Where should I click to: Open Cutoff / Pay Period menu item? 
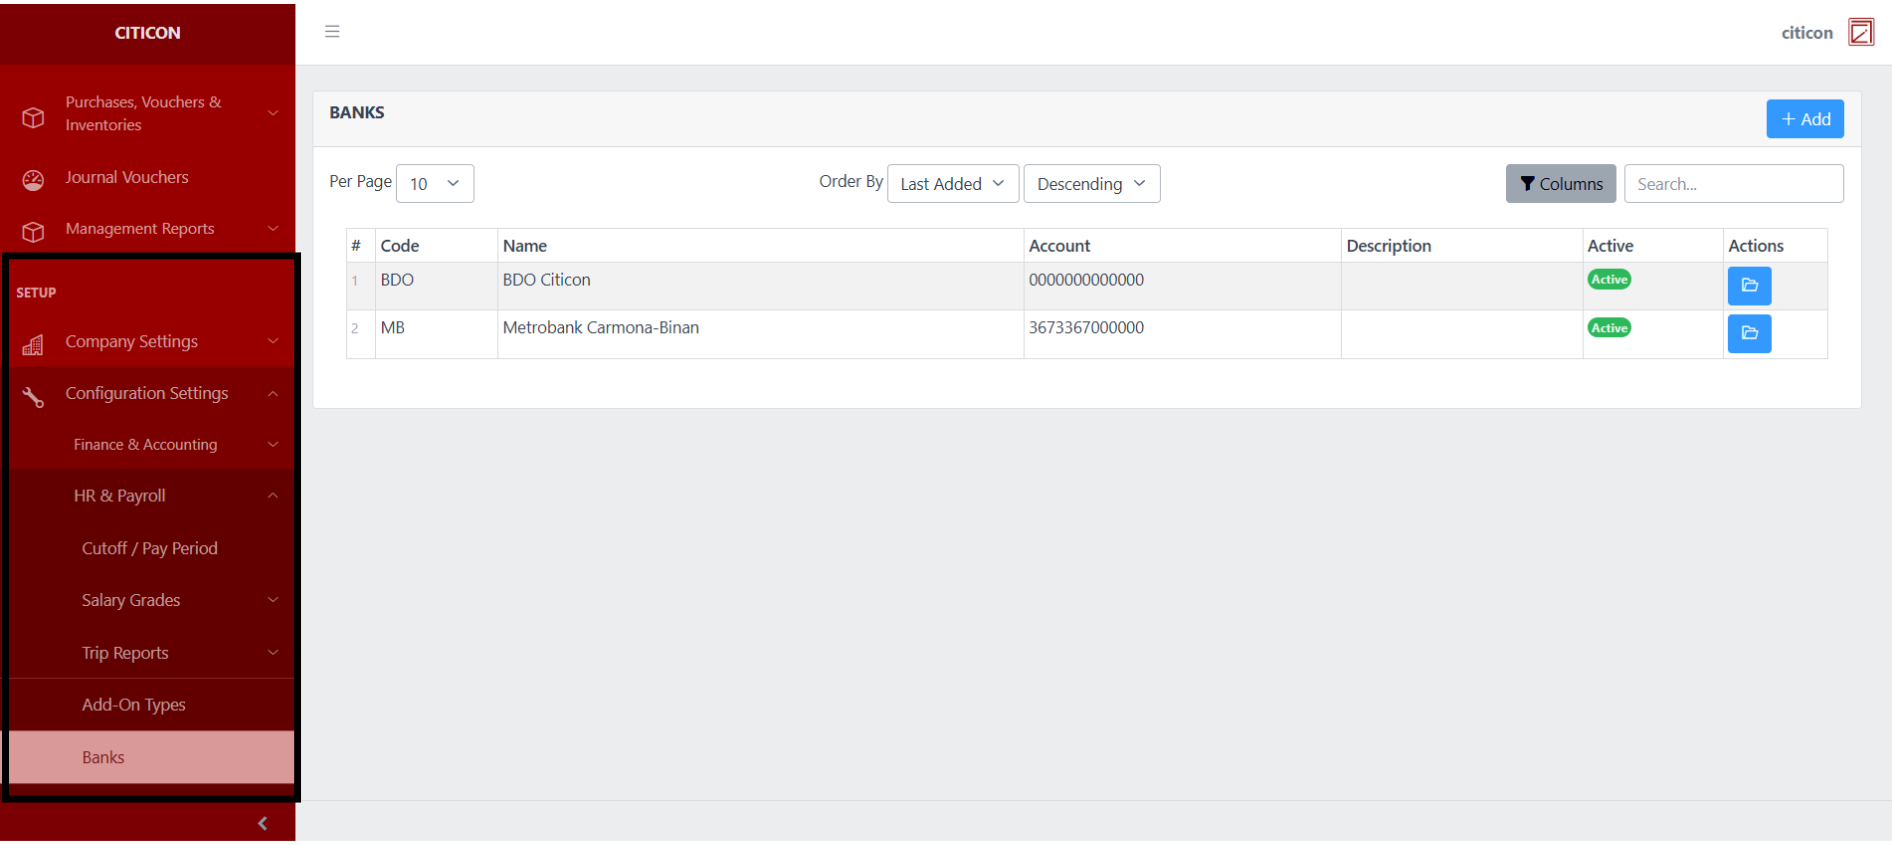[x=150, y=548]
